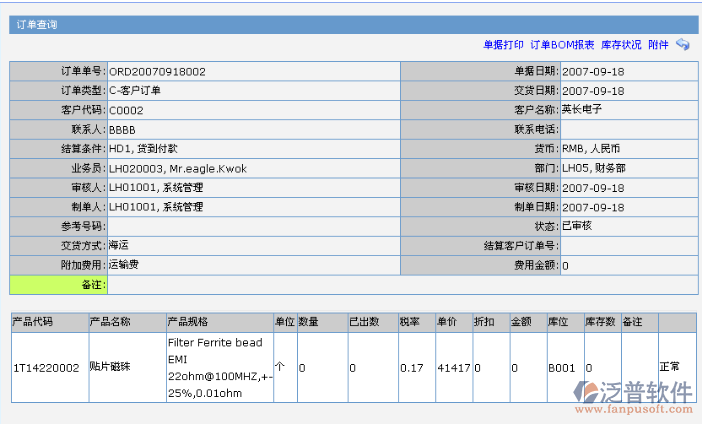This screenshot has height=425, width=703.
Task: Click product code 1T14220002
Action: pos(46,368)
